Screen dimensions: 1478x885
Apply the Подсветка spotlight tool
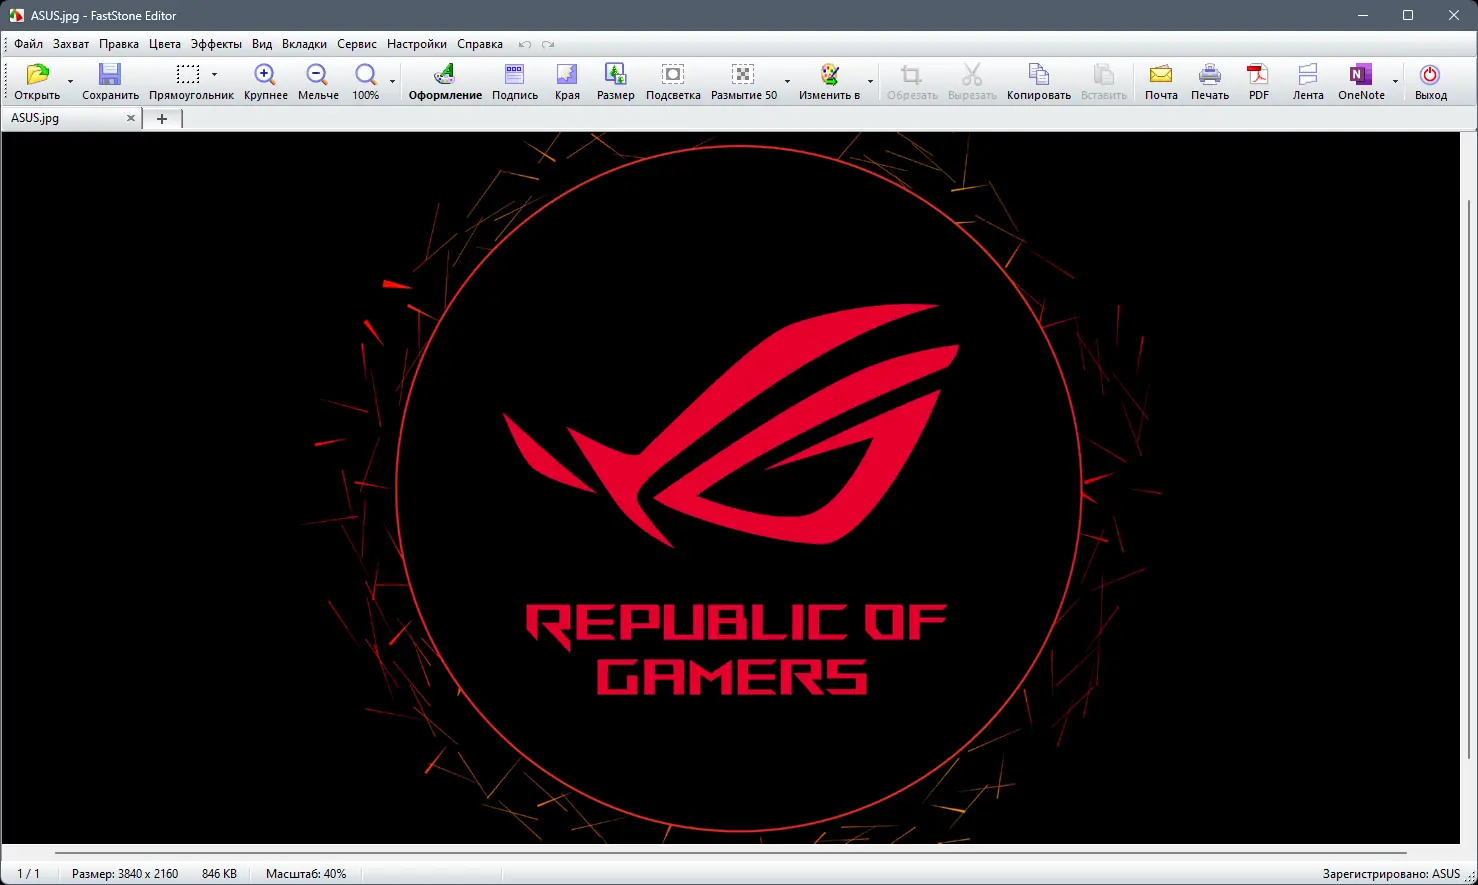(x=673, y=81)
